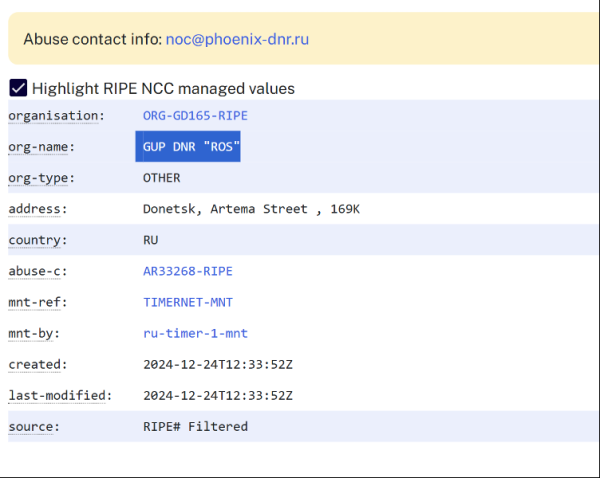
Task: Click the highlighted GUP DNR "ROS" org-name value
Action: point(191,147)
